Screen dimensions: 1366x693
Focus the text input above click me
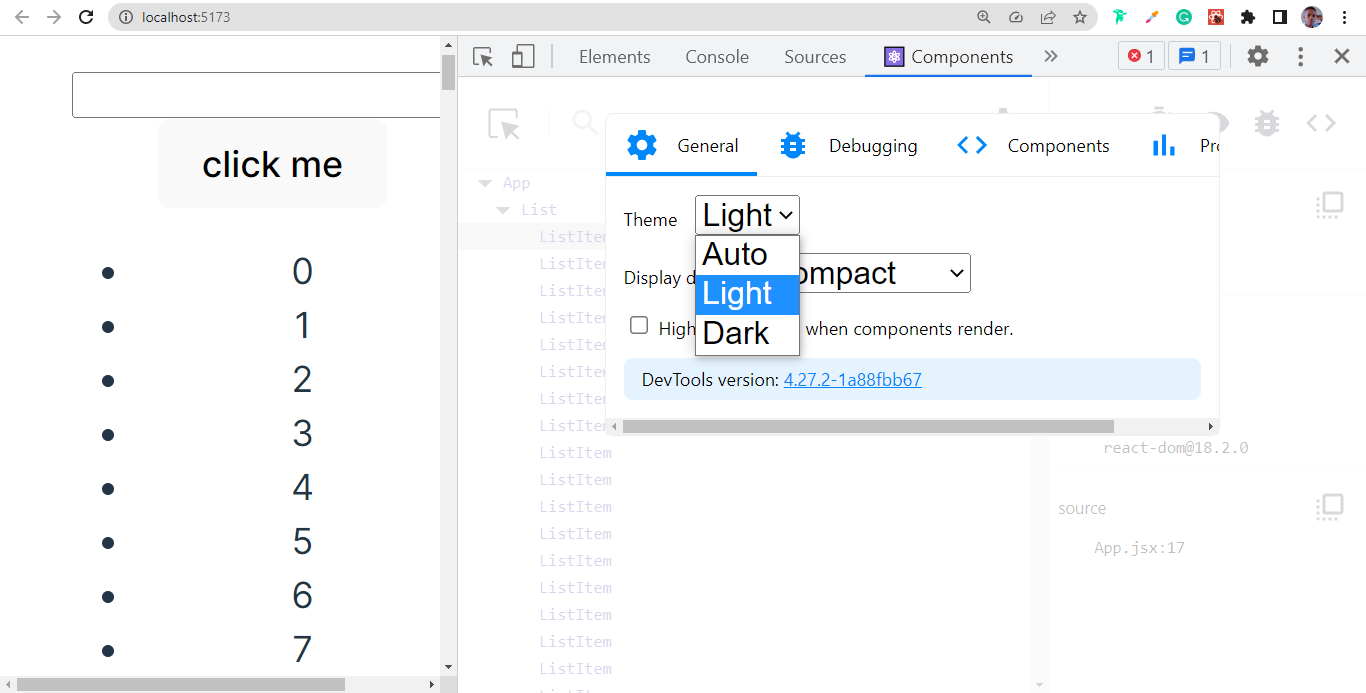click(x=256, y=95)
